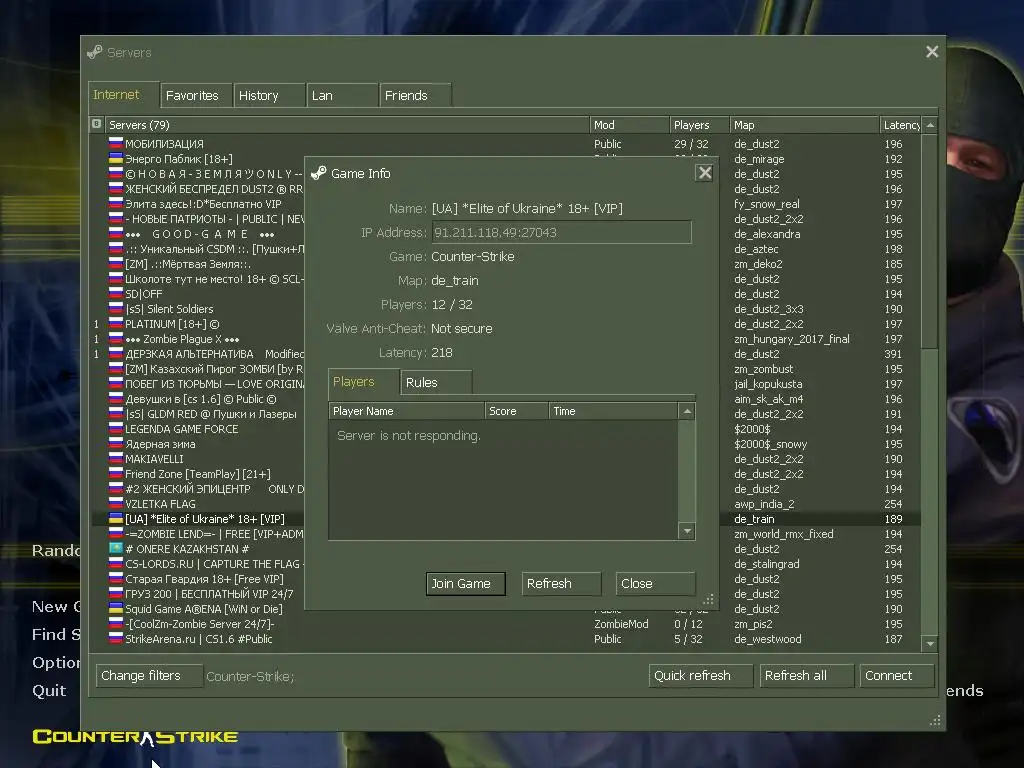Viewport: 1024px width, 768px height.
Task: Sort servers by the Map column header
Action: (x=805, y=125)
